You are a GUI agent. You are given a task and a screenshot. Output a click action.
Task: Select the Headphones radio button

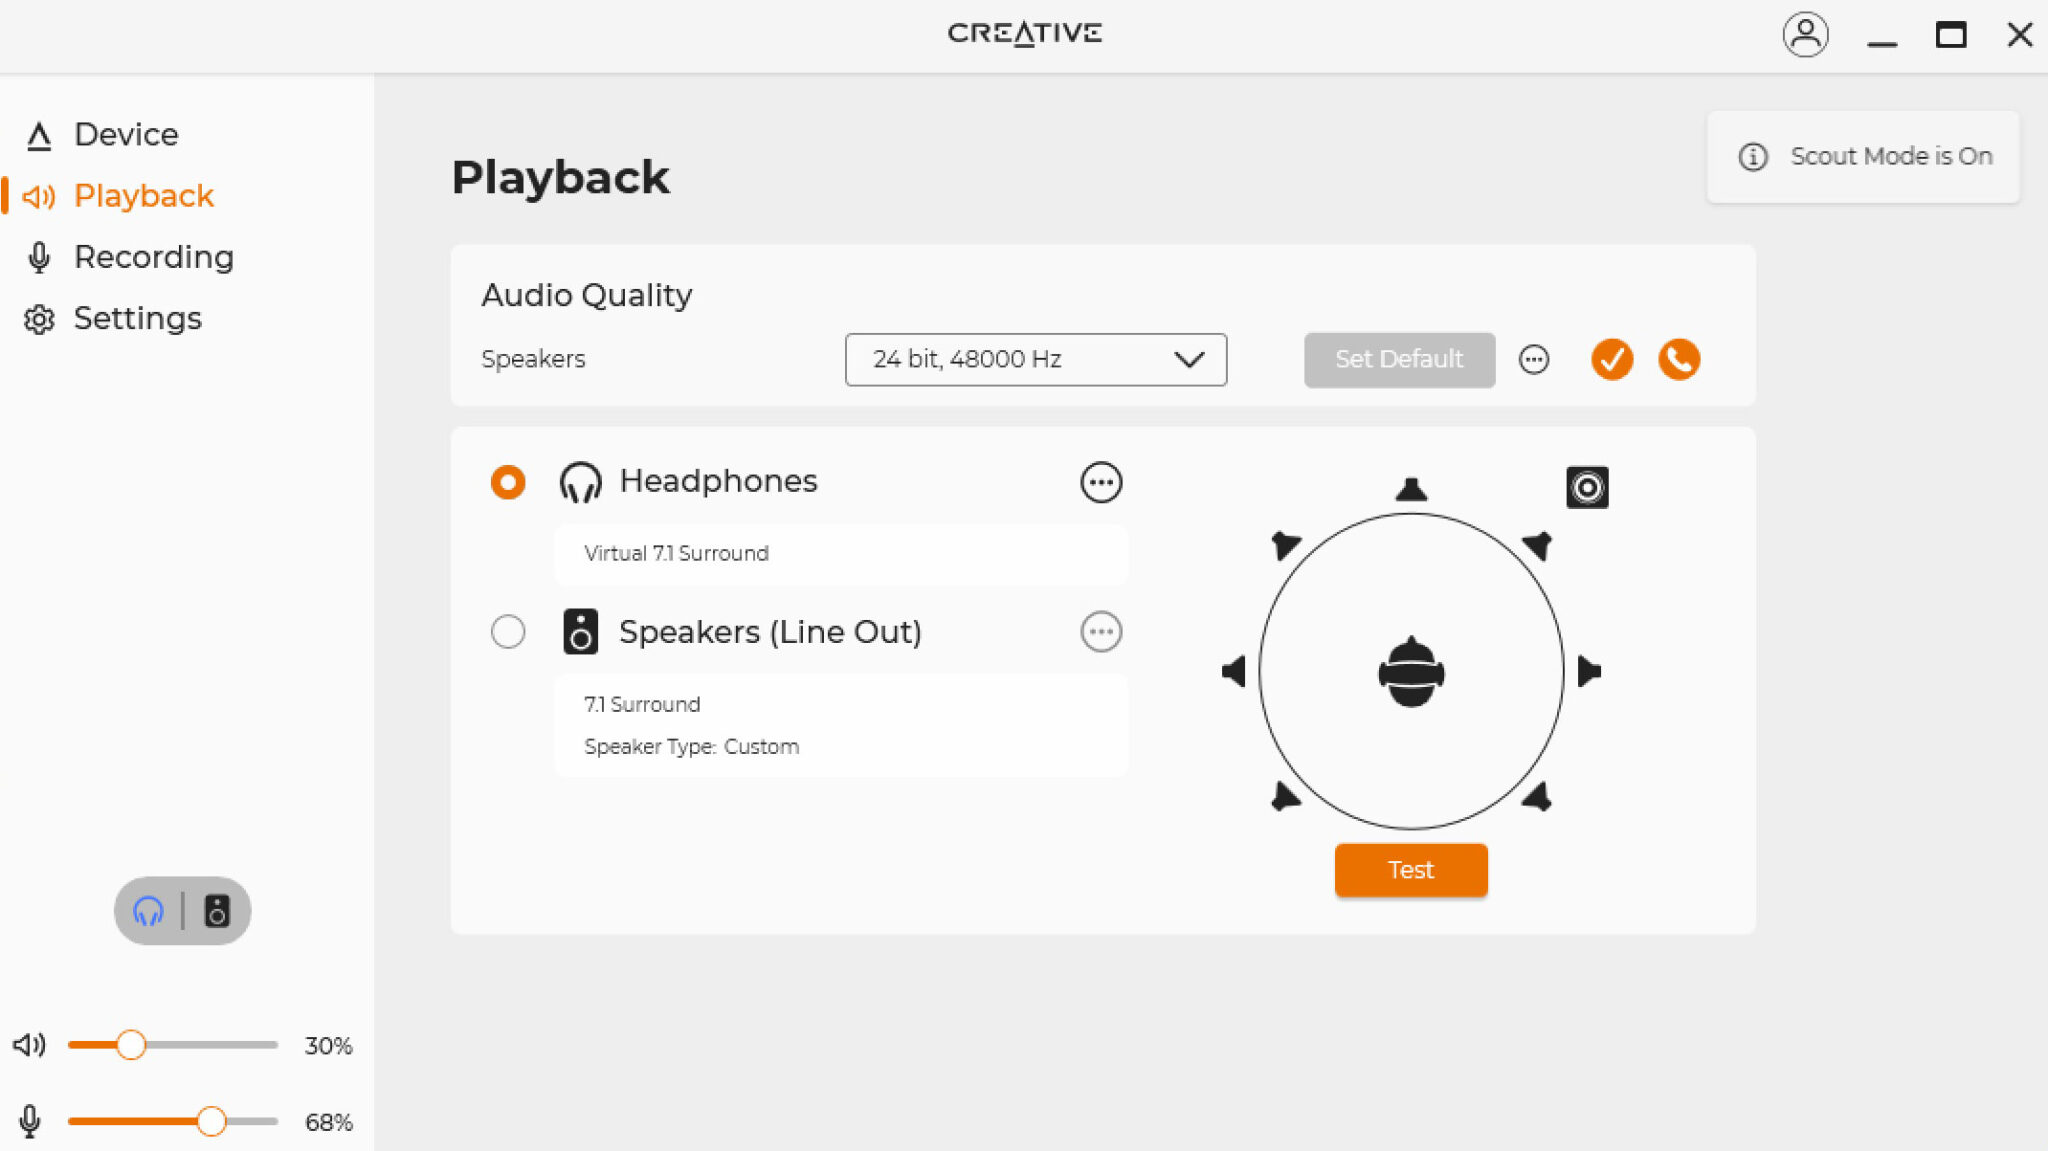click(508, 482)
